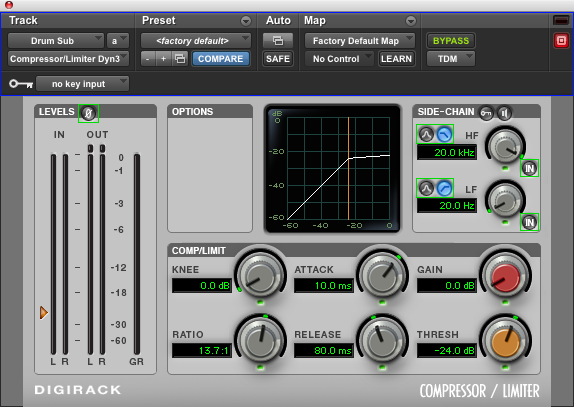Click the 20.0 kHz HF value field

[447, 152]
